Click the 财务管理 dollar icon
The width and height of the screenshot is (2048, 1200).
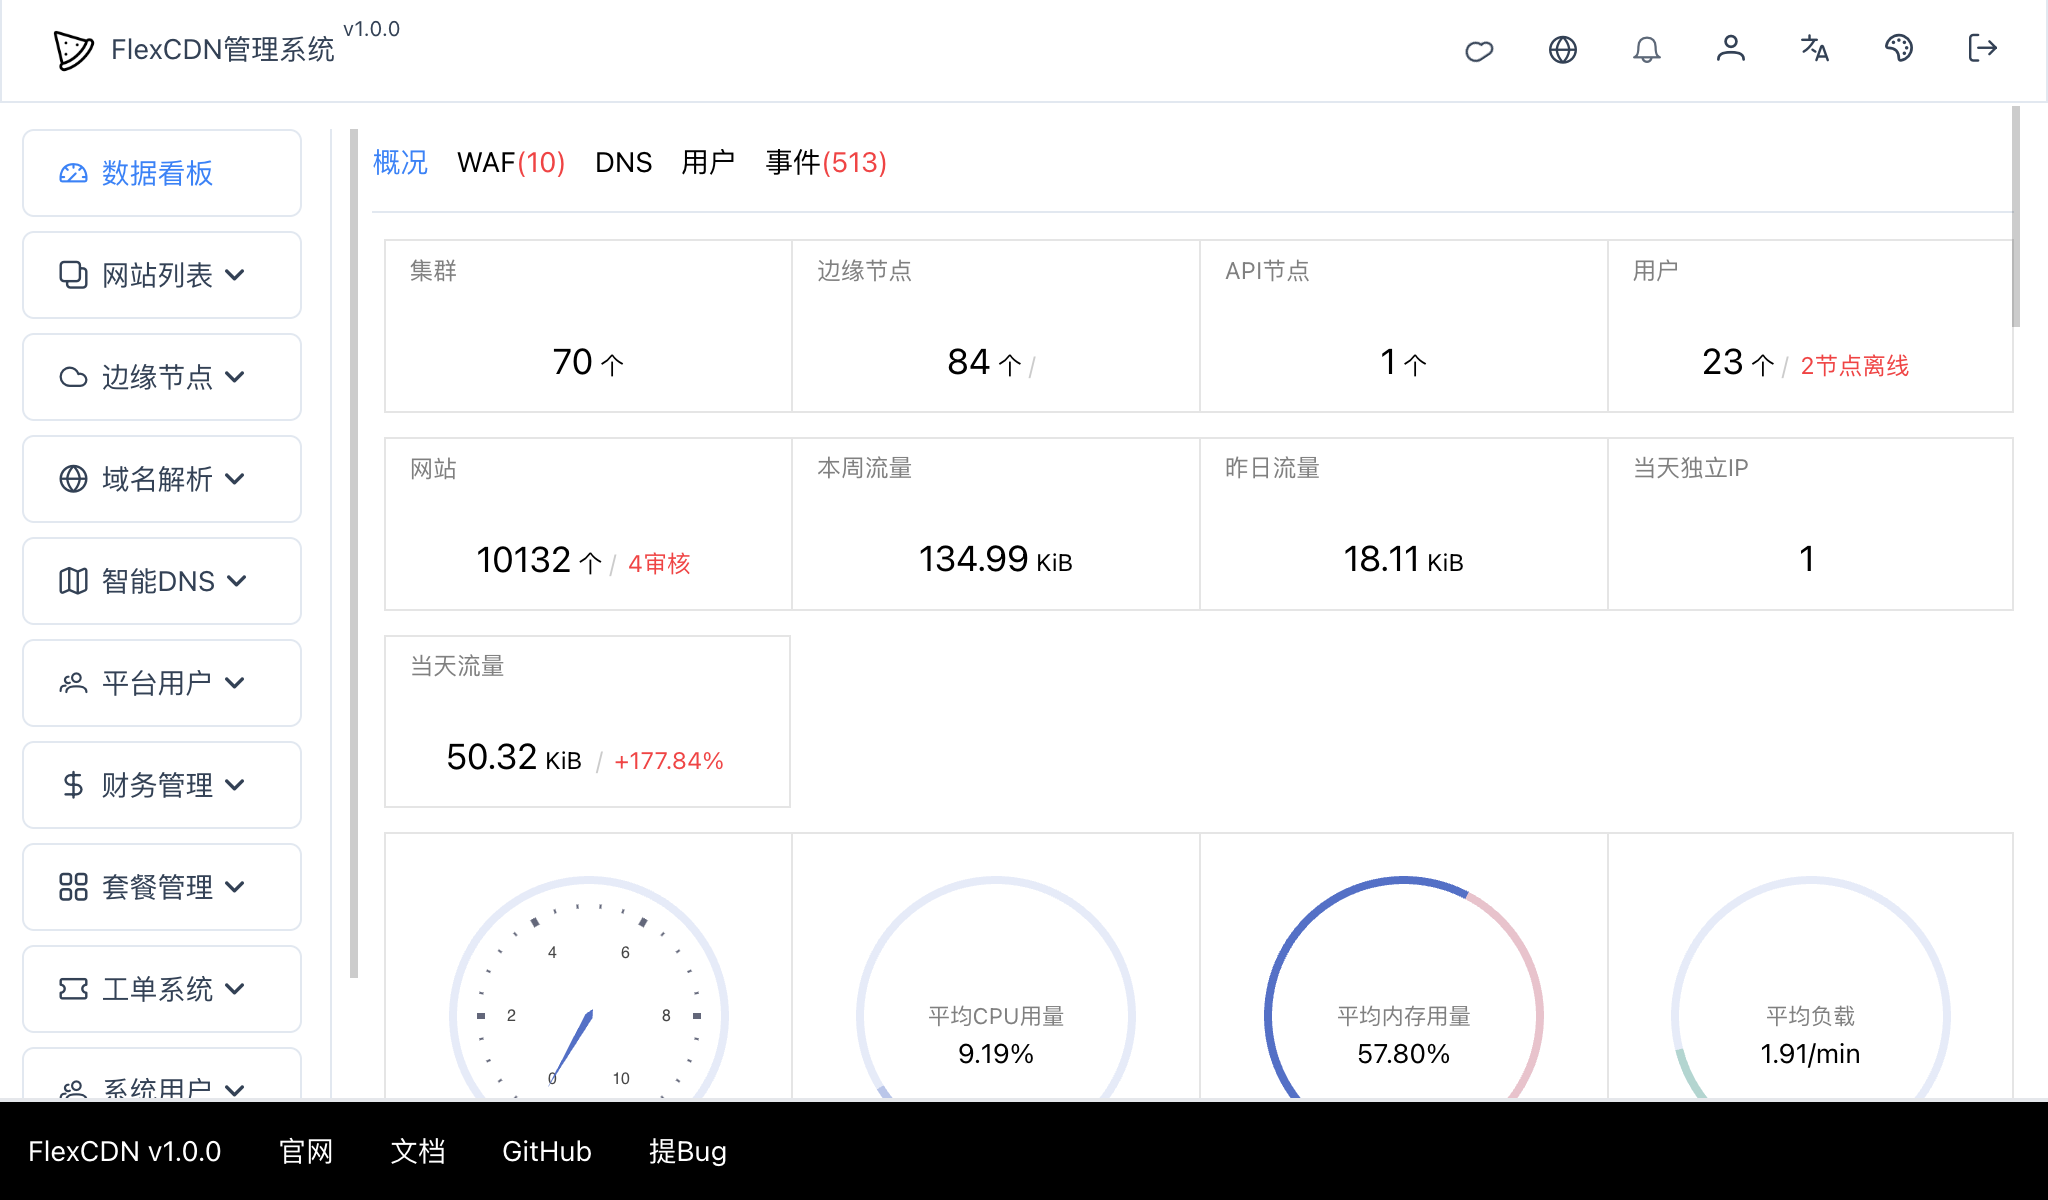pos(71,786)
